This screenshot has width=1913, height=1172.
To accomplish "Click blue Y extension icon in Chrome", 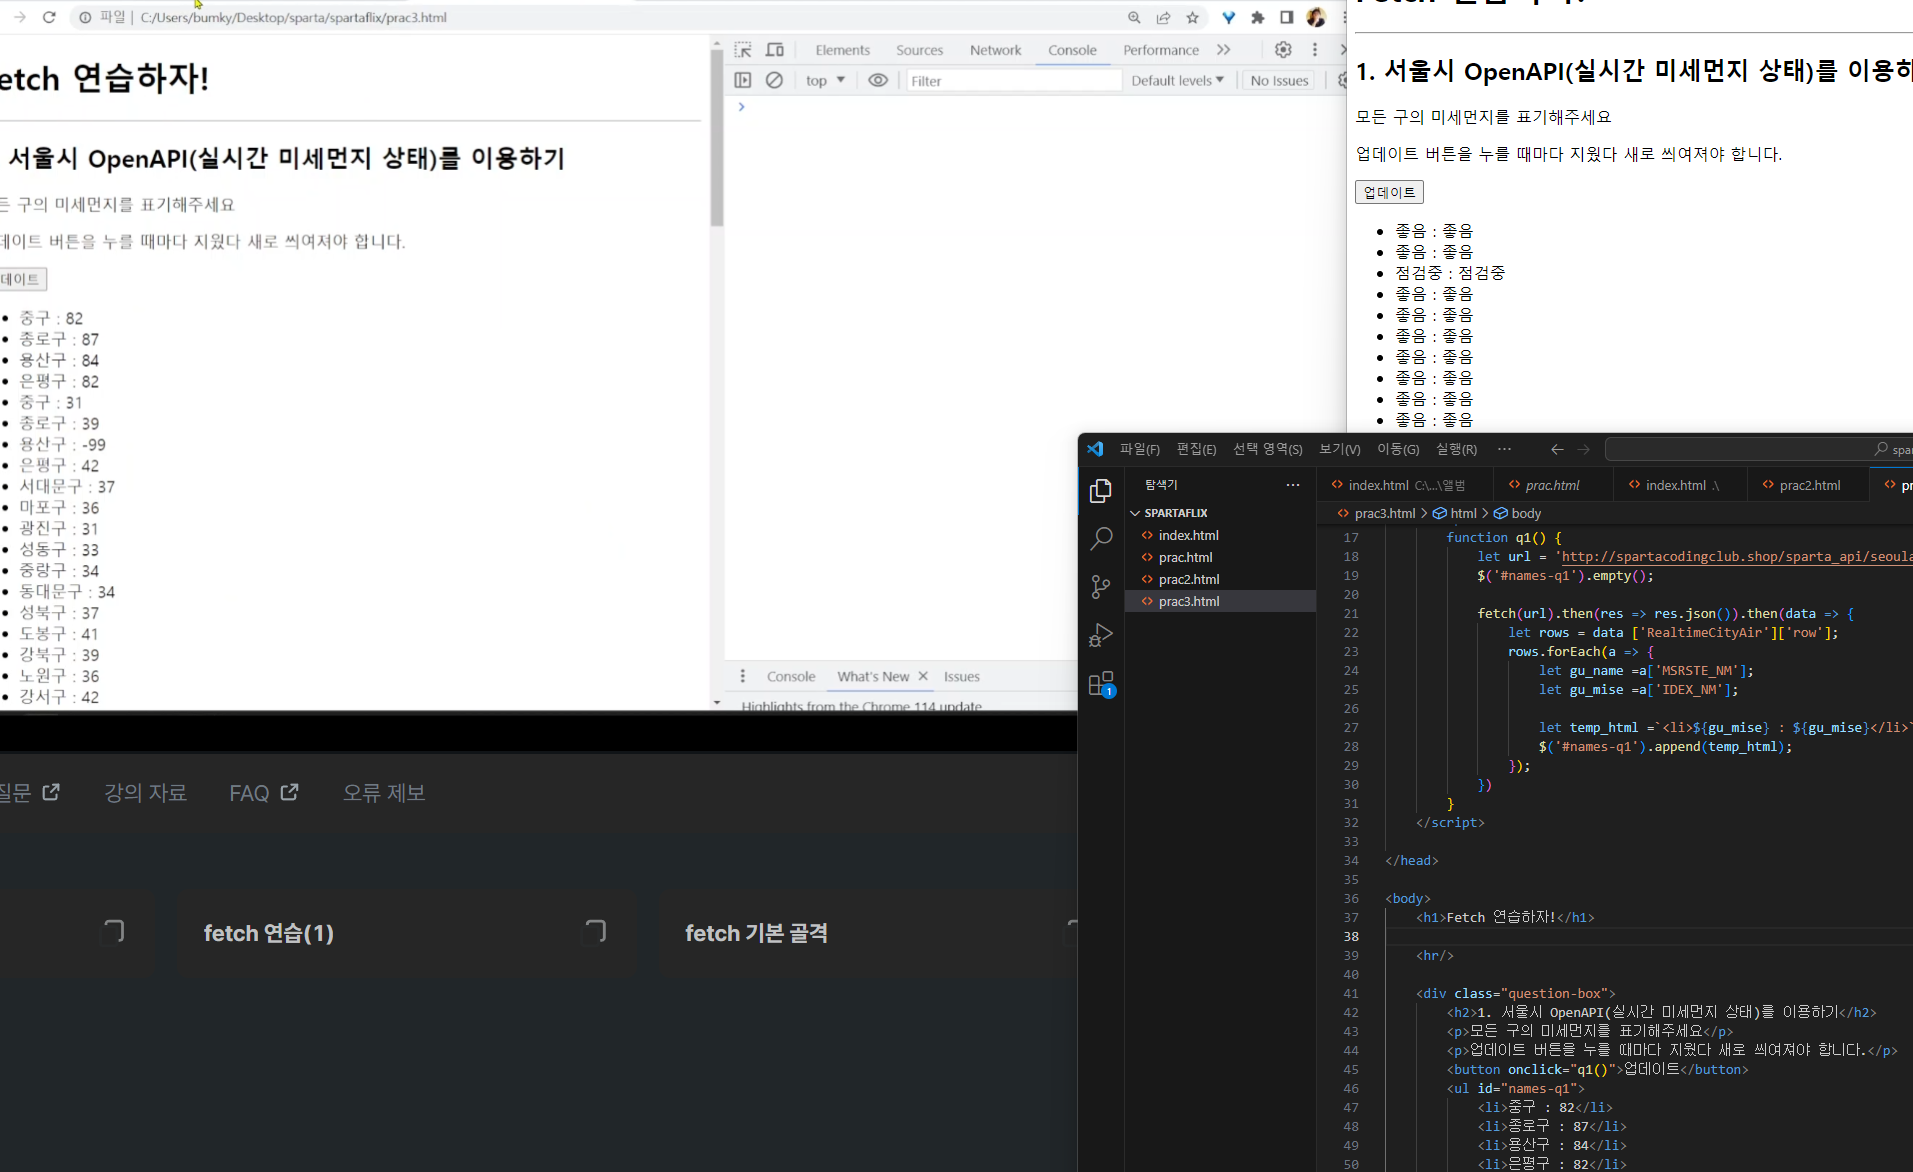I will 1229,17.
